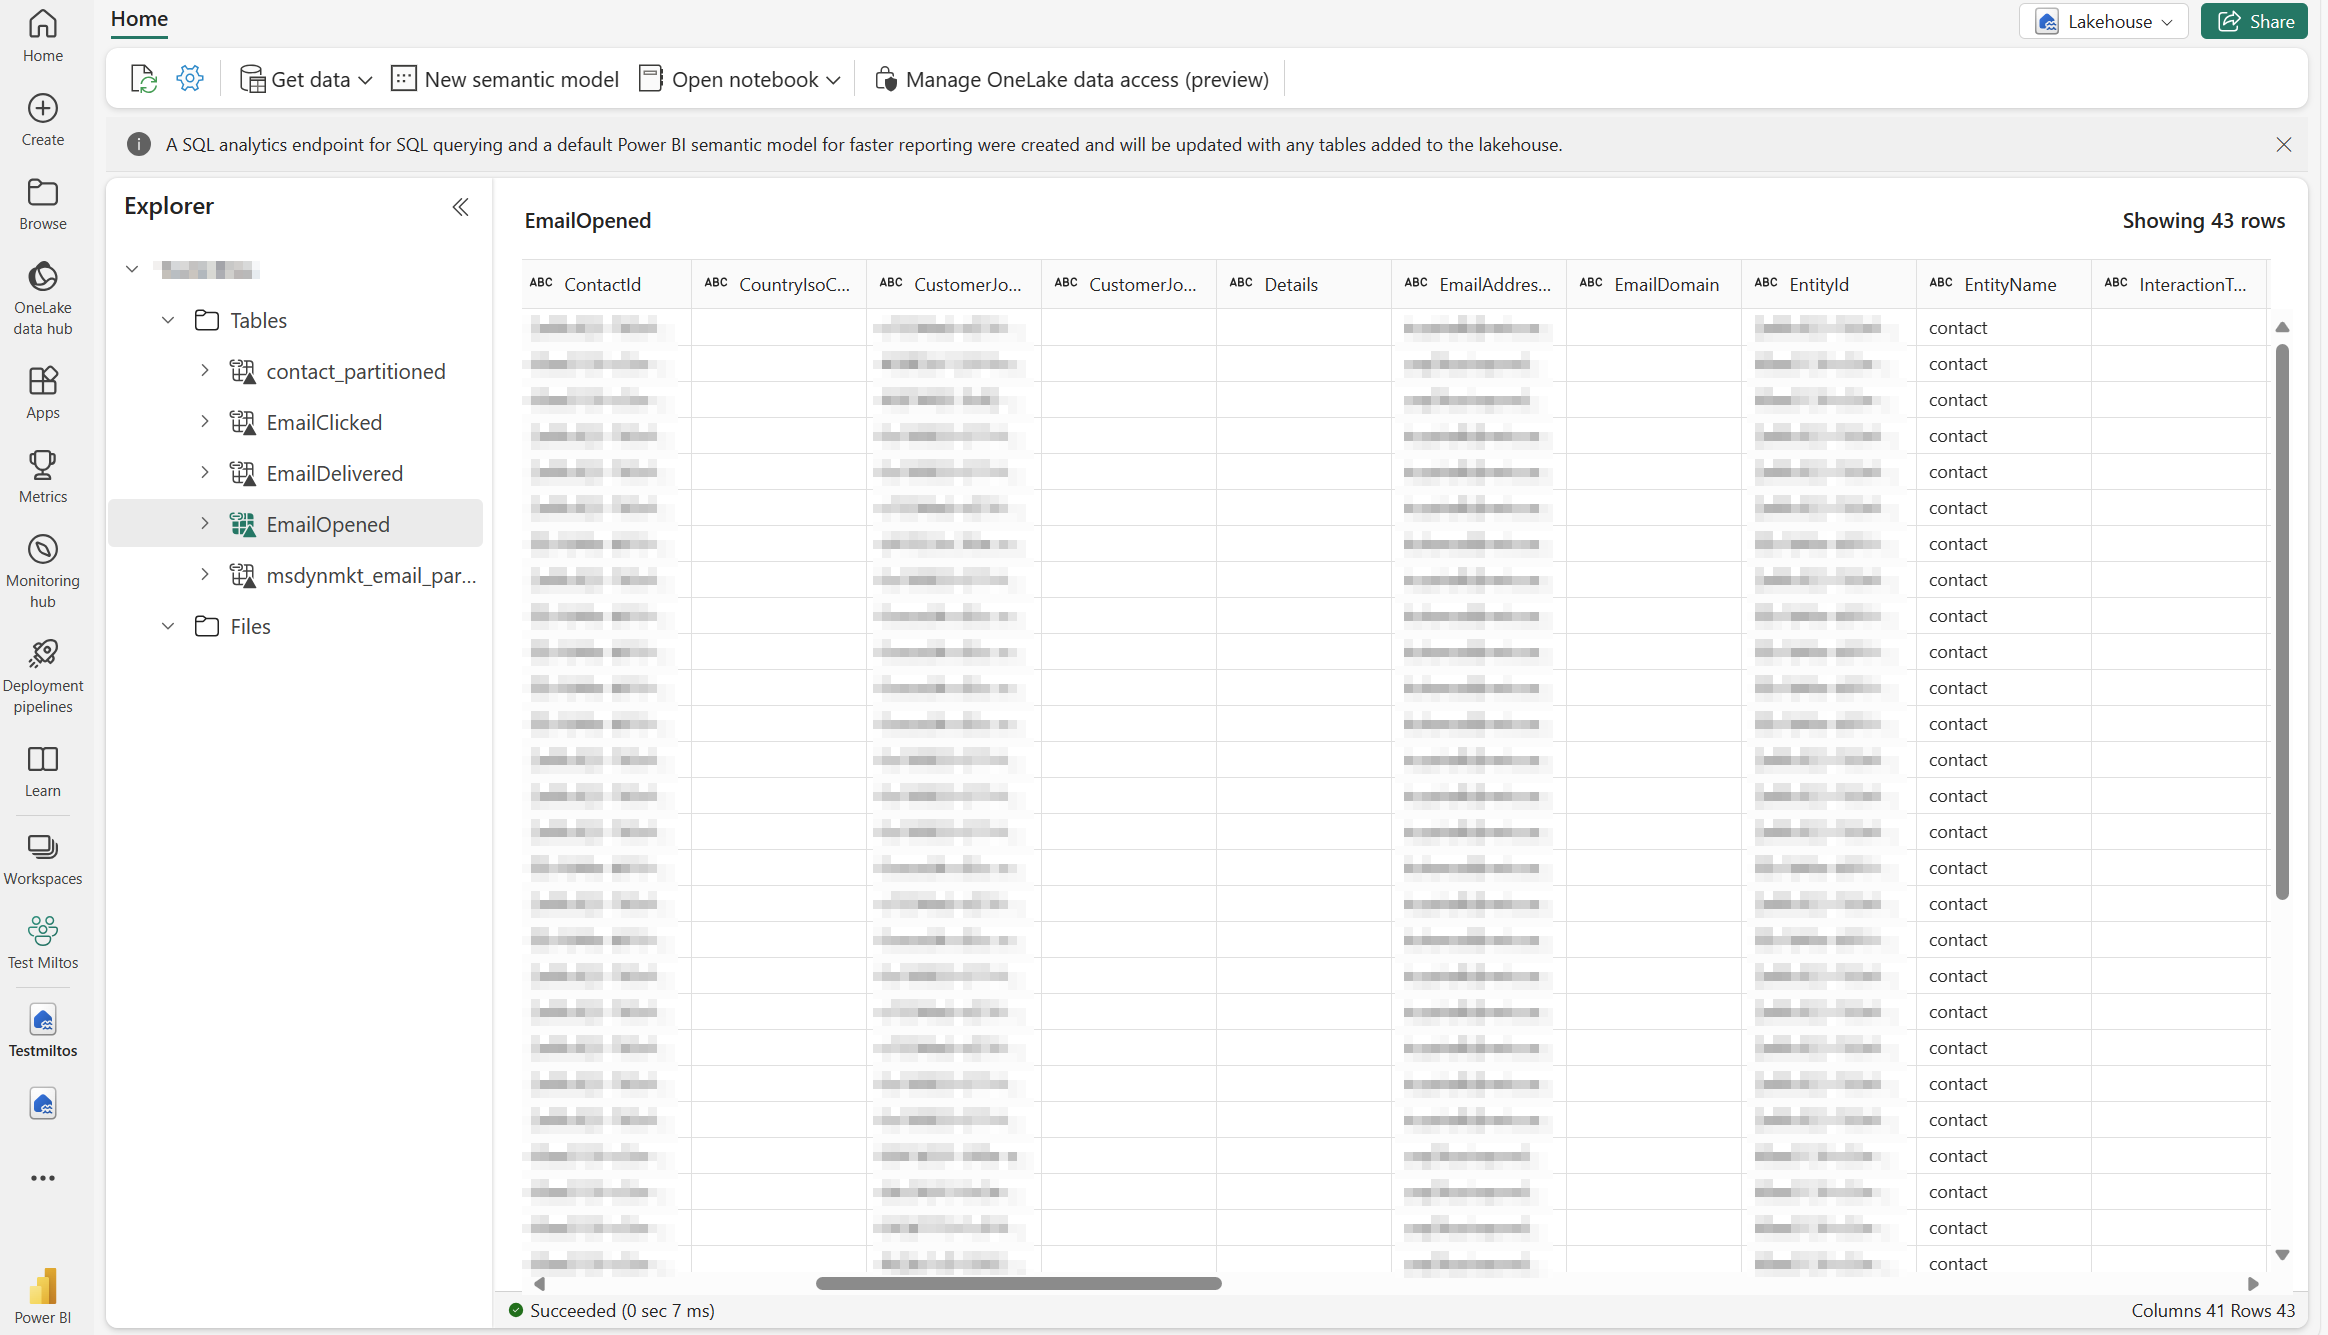Viewport: 2328px width, 1335px height.
Task: Click the EmailAddres... column header
Action: pyautogui.click(x=1479, y=284)
